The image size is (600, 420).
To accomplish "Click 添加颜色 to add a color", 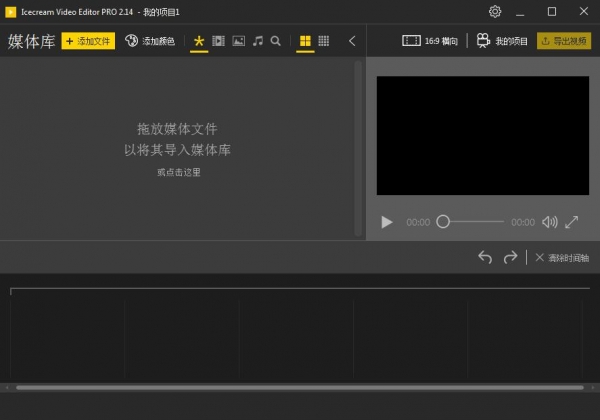I will 150,41.
